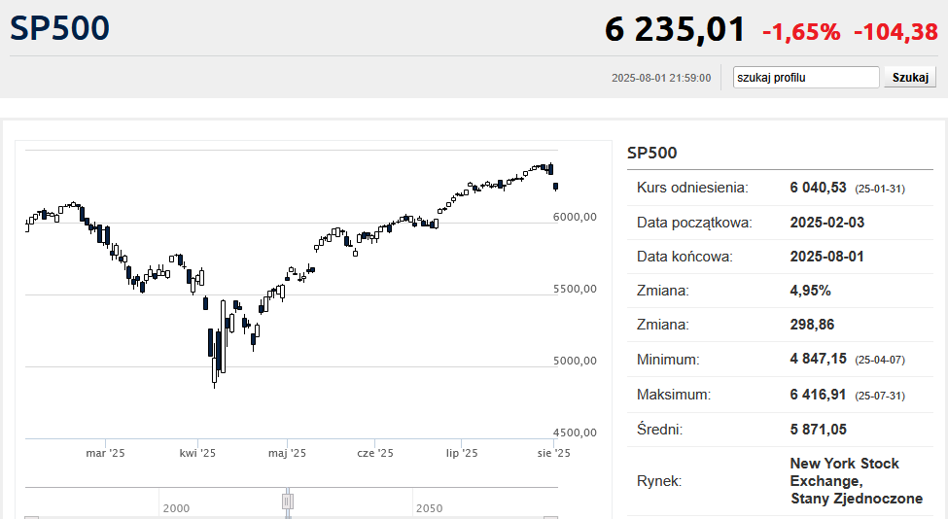Click the 'New York Stock Exchange' market text
Image resolution: width=948 pixels, height=519 pixels.
[x=844, y=472]
